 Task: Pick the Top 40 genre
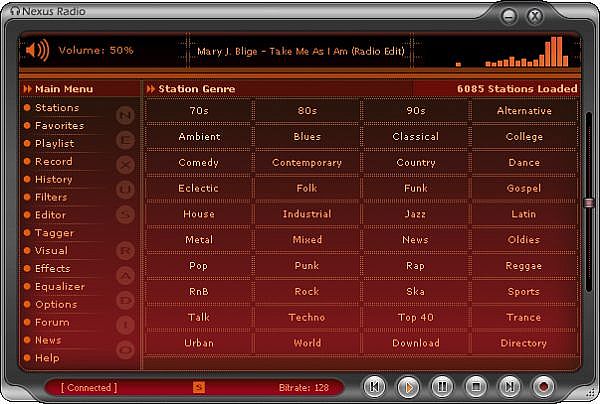point(416,317)
